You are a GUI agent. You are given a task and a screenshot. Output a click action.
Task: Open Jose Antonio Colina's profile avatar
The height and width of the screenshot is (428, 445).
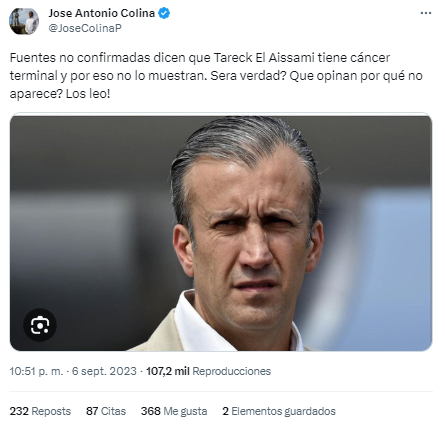pos(24,21)
